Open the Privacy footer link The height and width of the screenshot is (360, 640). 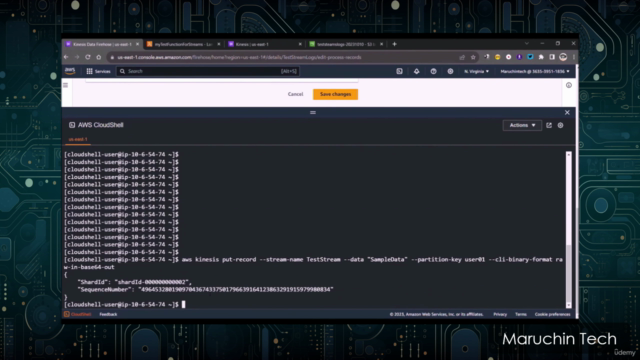click(500, 314)
